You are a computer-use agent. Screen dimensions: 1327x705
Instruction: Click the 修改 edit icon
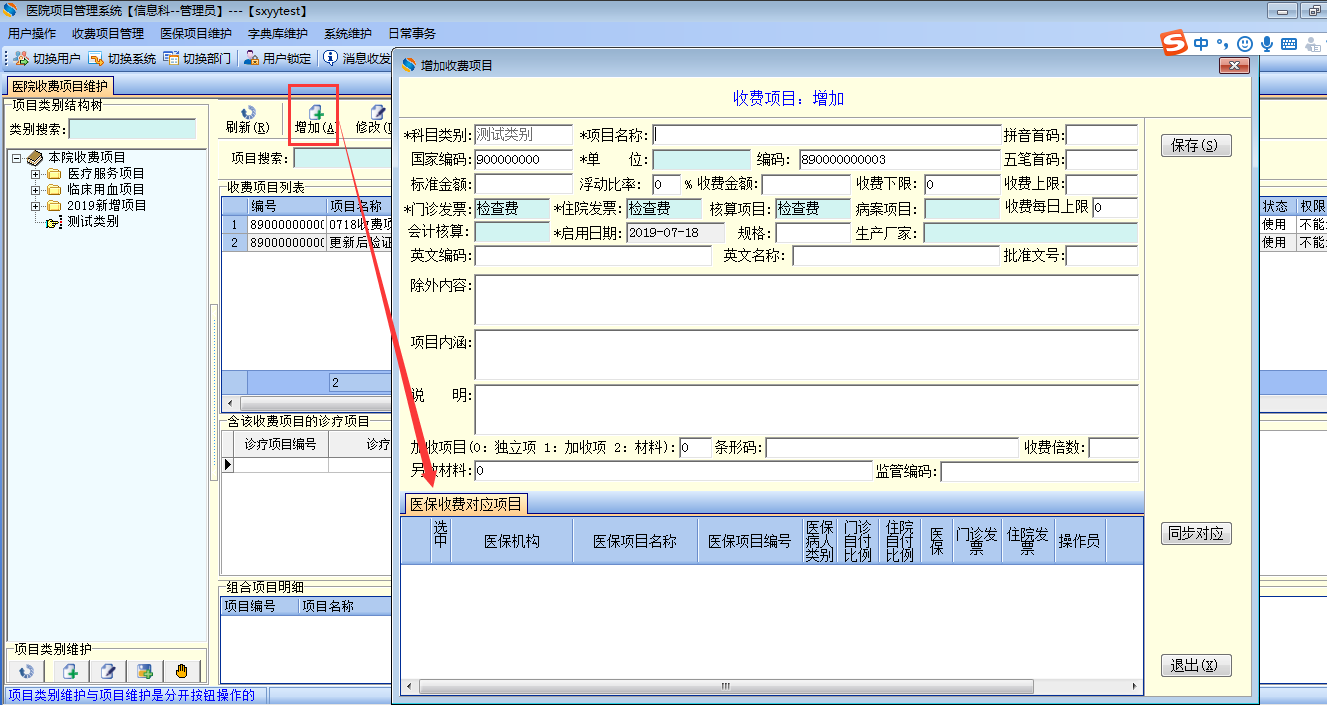point(378,112)
